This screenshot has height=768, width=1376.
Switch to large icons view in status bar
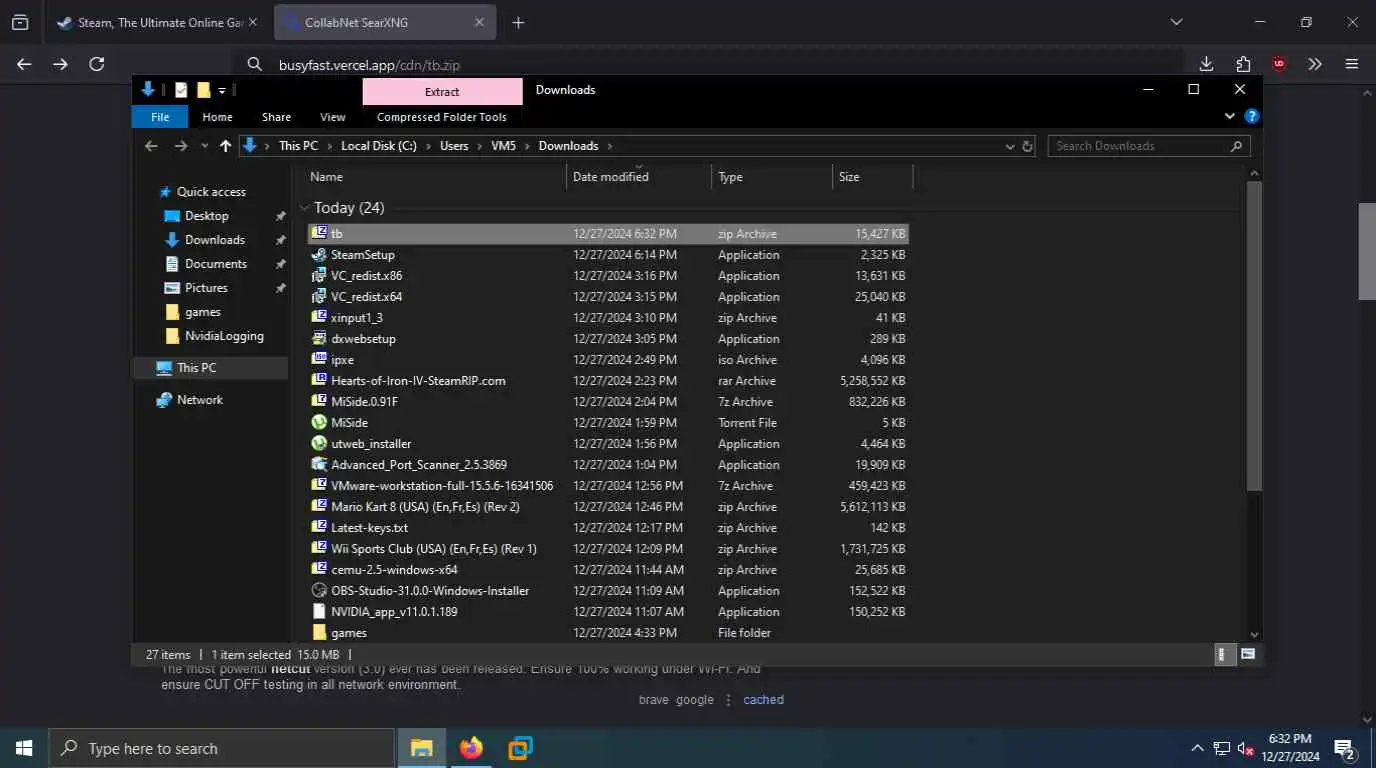click(x=1247, y=655)
